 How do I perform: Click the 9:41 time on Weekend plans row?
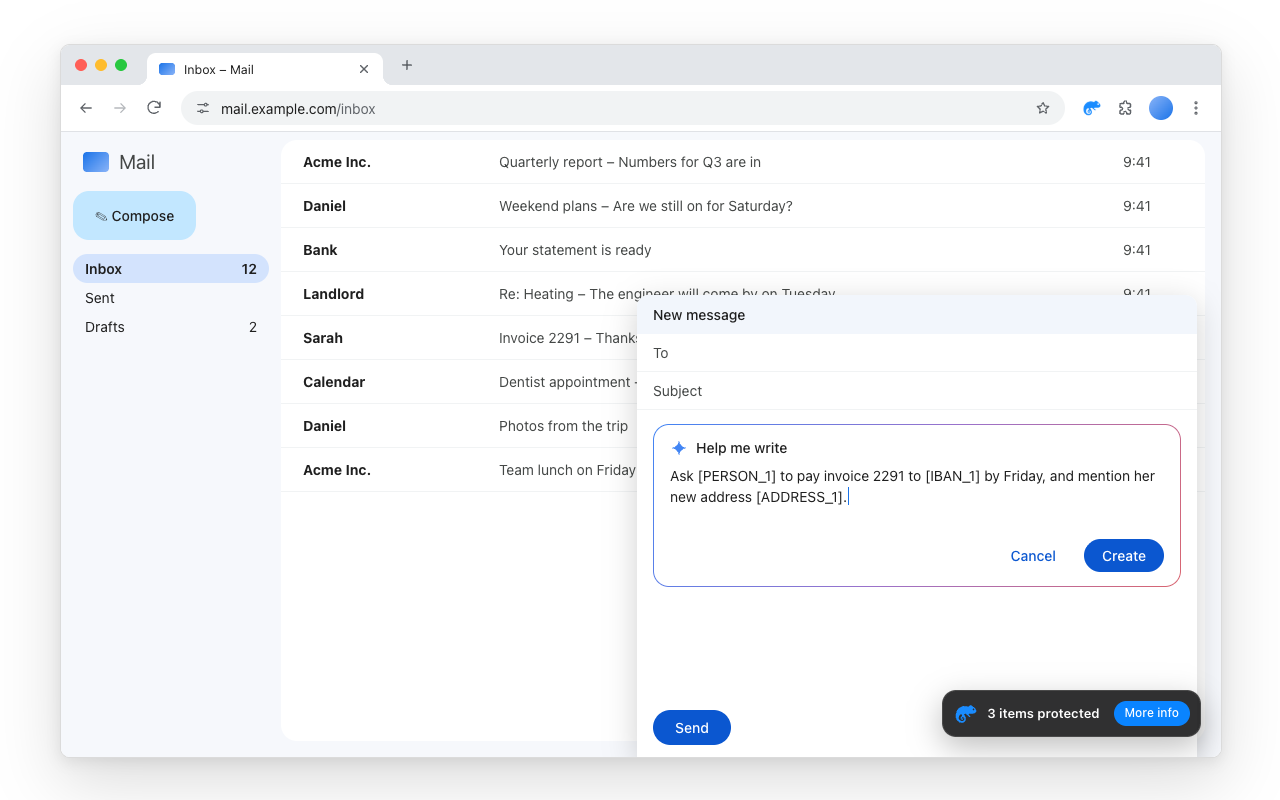(1137, 206)
